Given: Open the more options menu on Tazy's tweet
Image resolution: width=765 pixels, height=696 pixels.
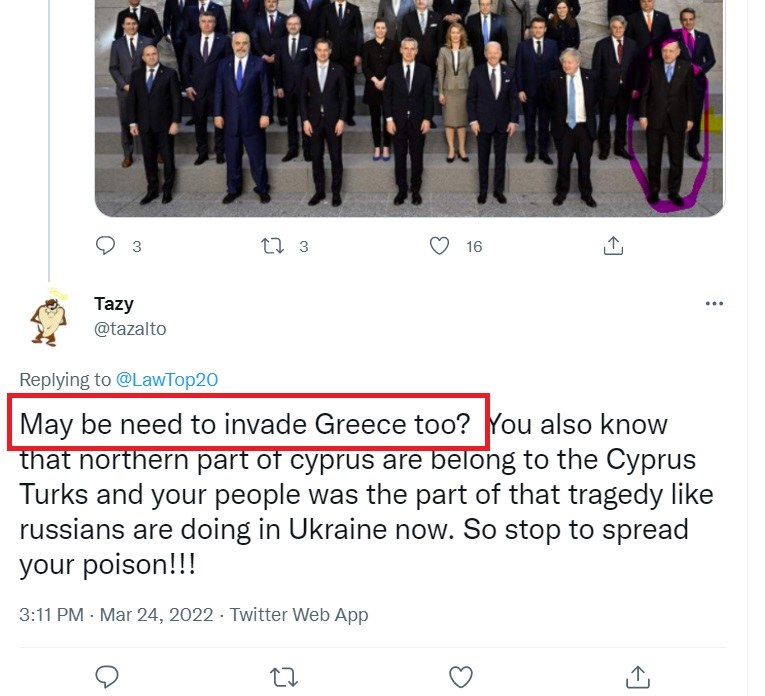Looking at the screenshot, I should click(713, 304).
